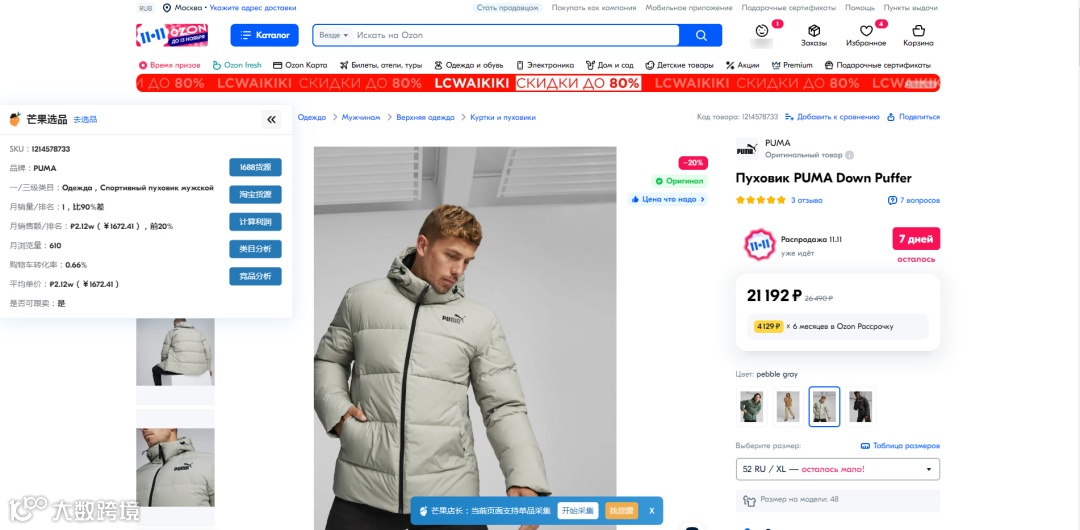
Task: Open the Каталог menu button
Action: pyautogui.click(x=264, y=35)
